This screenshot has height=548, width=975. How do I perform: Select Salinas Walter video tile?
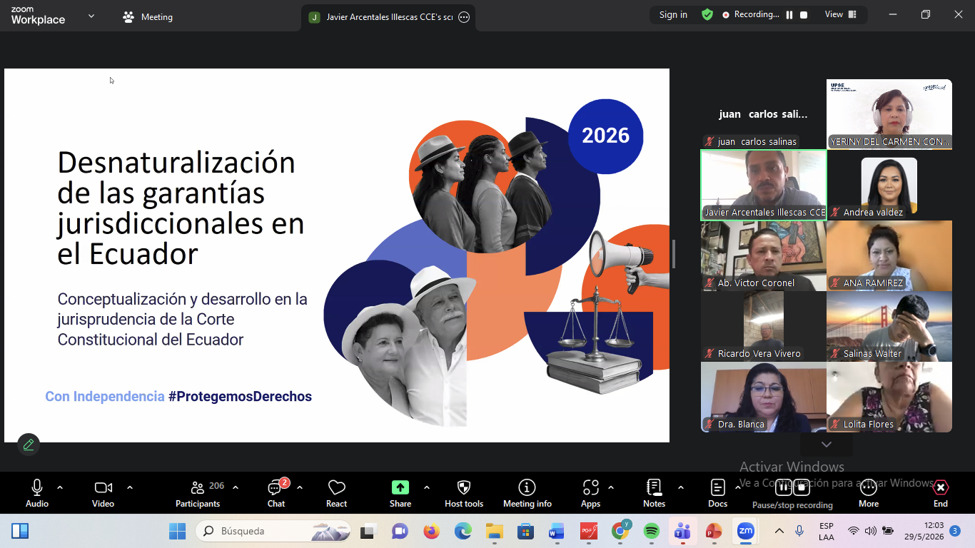(x=889, y=326)
